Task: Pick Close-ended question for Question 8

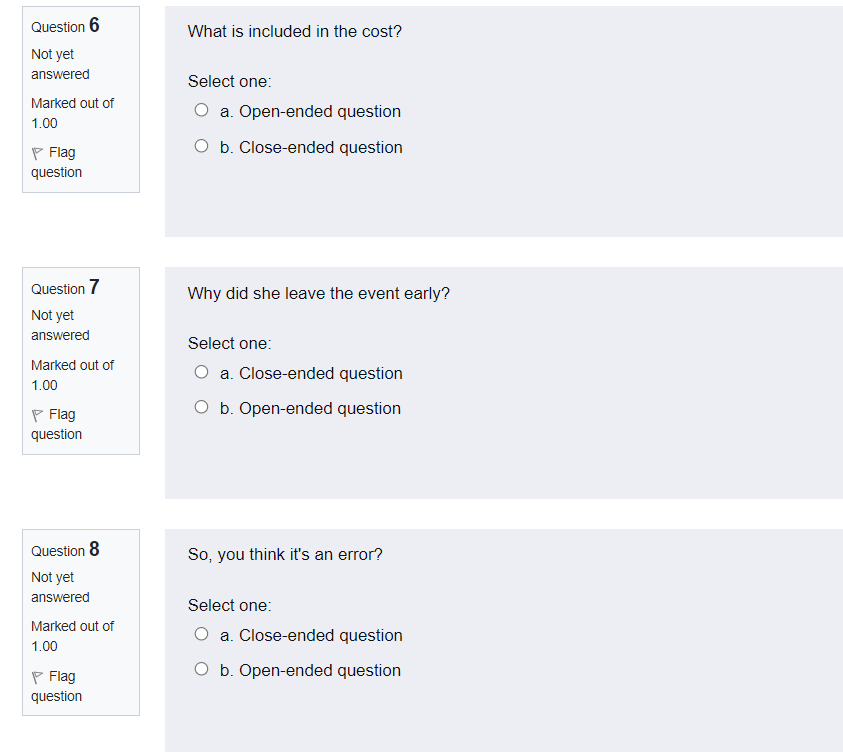Action: pos(201,633)
